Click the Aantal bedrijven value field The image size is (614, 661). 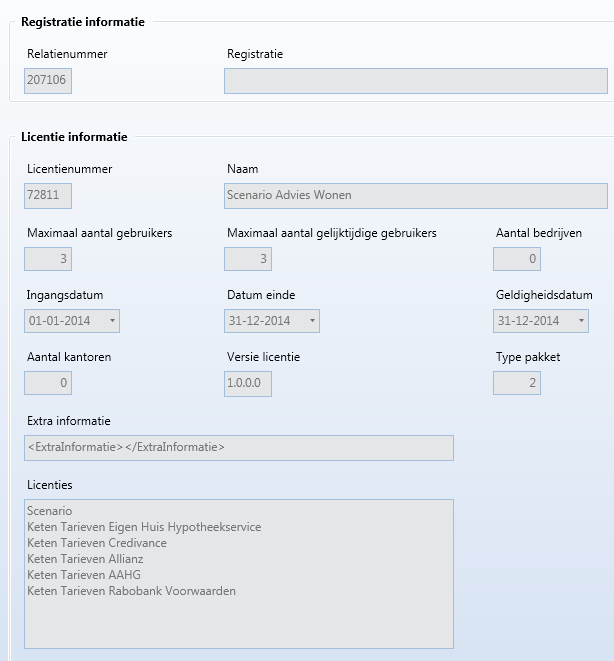coord(517,259)
